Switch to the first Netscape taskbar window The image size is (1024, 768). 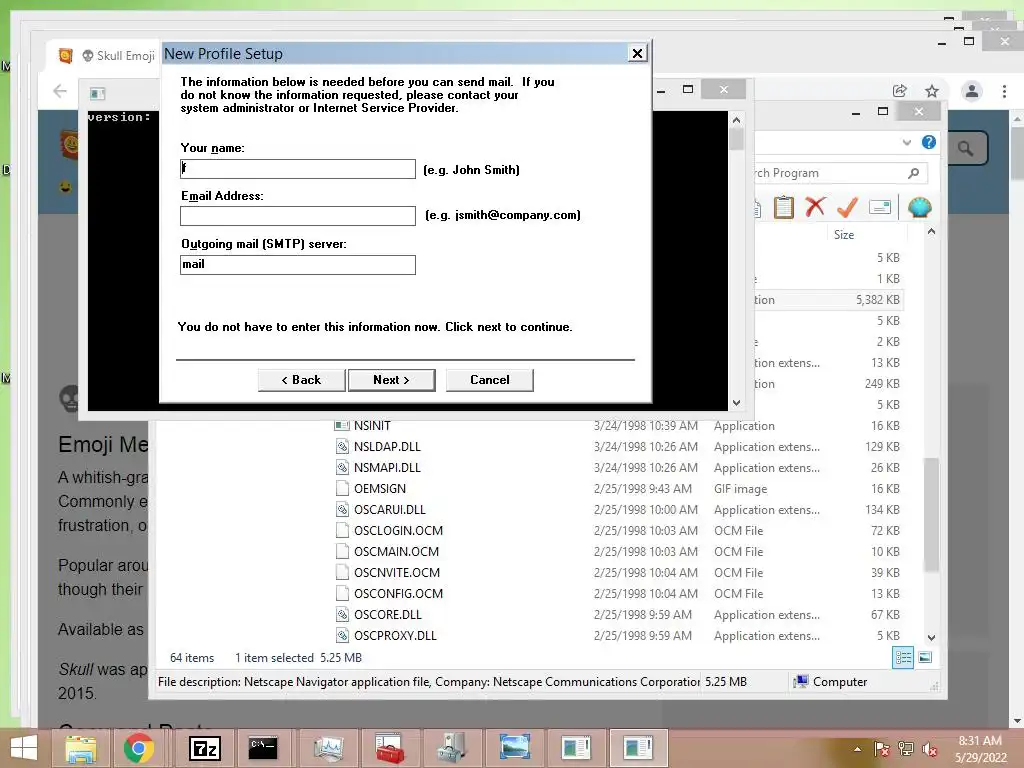pyautogui.click(x=576, y=748)
